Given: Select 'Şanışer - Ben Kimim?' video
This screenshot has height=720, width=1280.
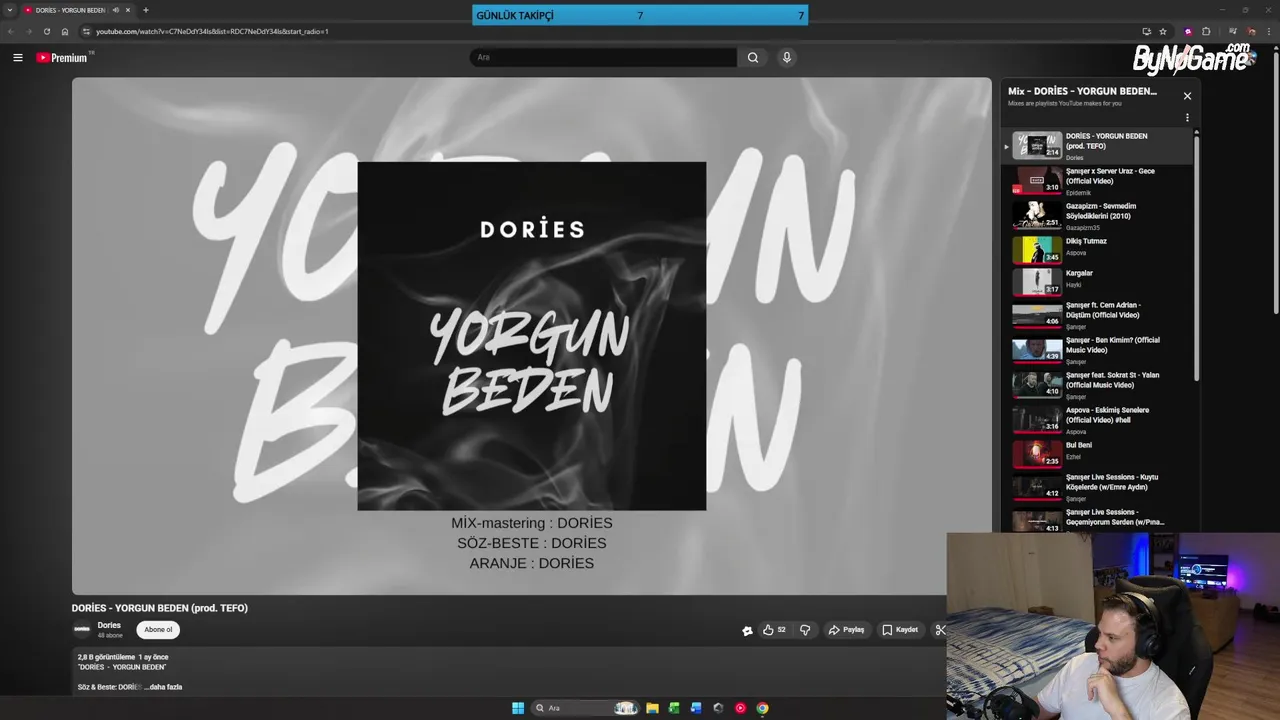Looking at the screenshot, I should [x=1098, y=350].
